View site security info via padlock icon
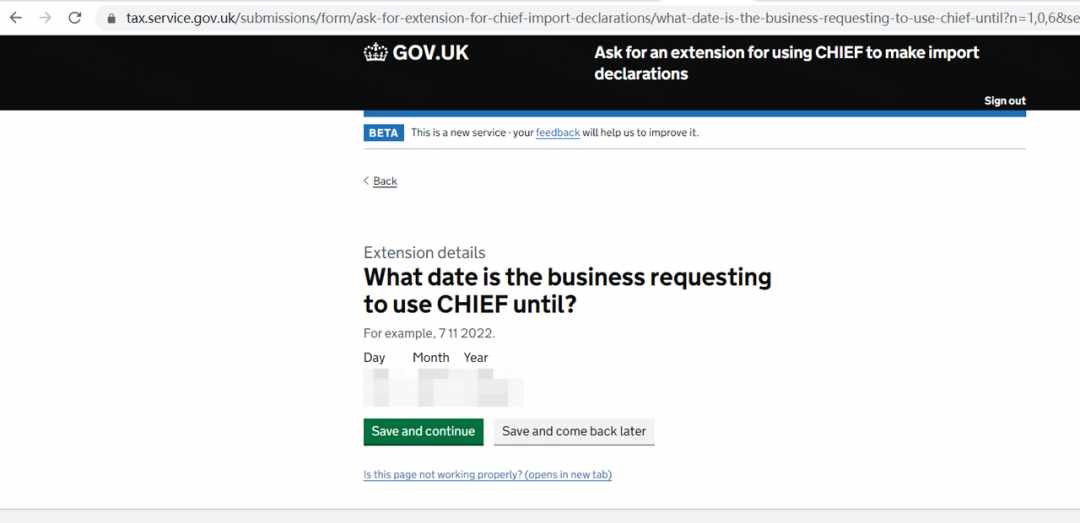The height and width of the screenshot is (523, 1080). (112, 19)
